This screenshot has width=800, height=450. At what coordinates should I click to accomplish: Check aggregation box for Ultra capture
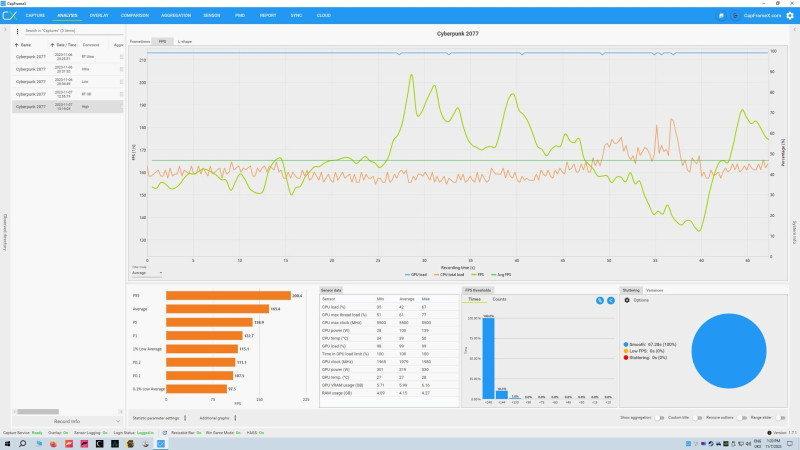click(x=121, y=69)
